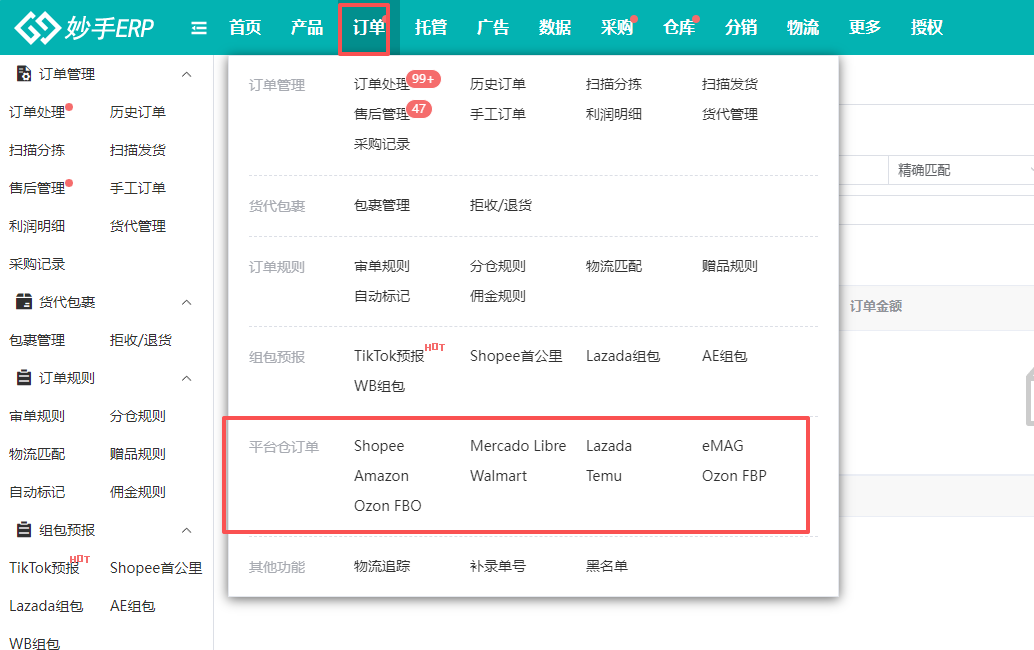Open the 仓库 top menu
The image size is (1034, 650).
679,28
